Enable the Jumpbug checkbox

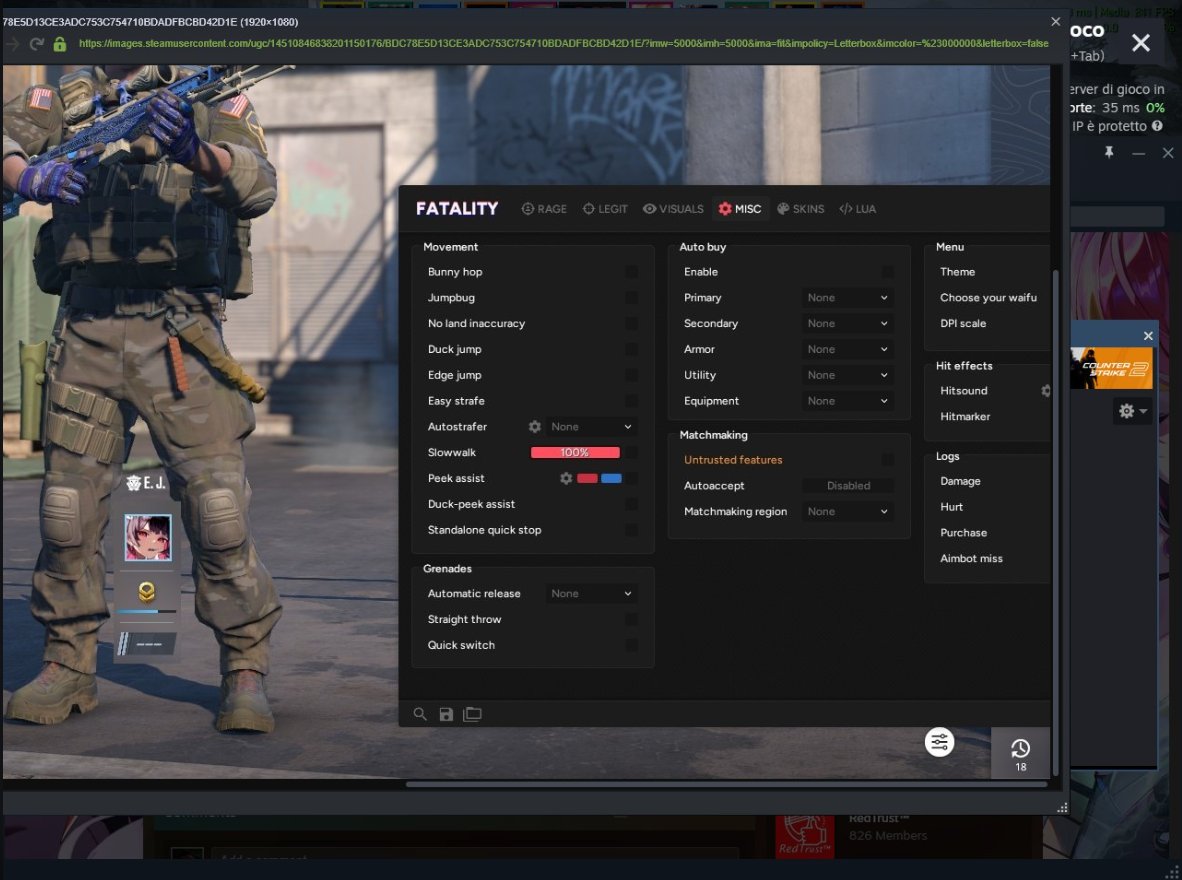tap(631, 298)
